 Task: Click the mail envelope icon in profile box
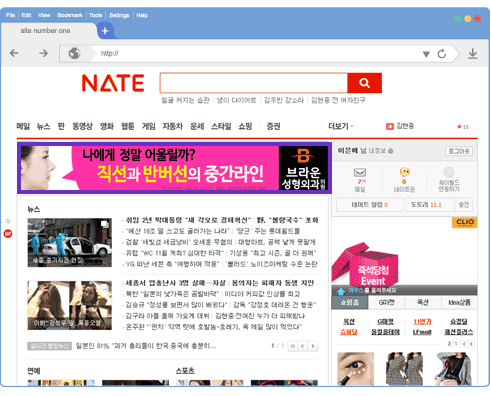(x=360, y=172)
